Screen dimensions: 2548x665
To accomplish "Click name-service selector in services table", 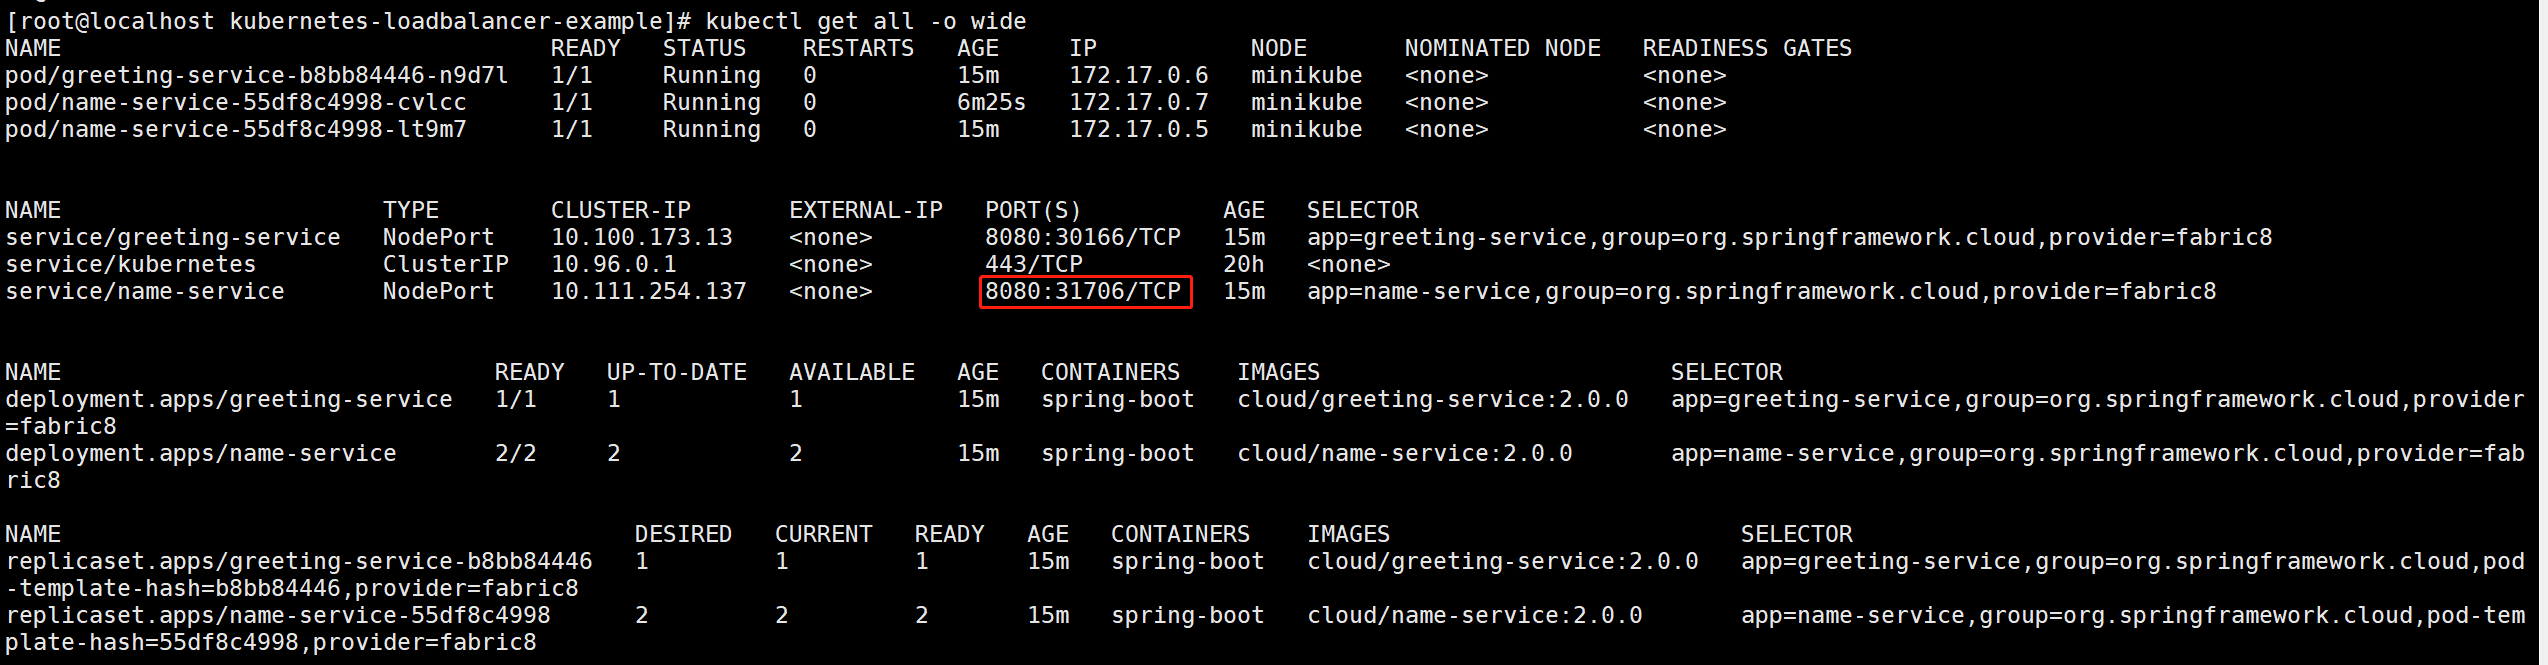I will pyautogui.click(x=1761, y=291).
